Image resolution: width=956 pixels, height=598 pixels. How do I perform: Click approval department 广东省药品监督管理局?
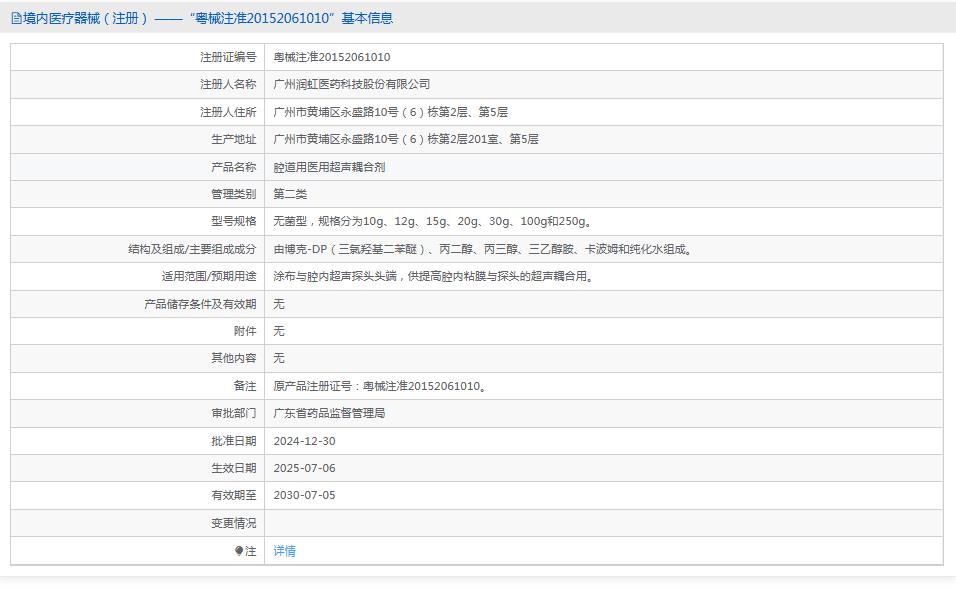[x=329, y=413]
